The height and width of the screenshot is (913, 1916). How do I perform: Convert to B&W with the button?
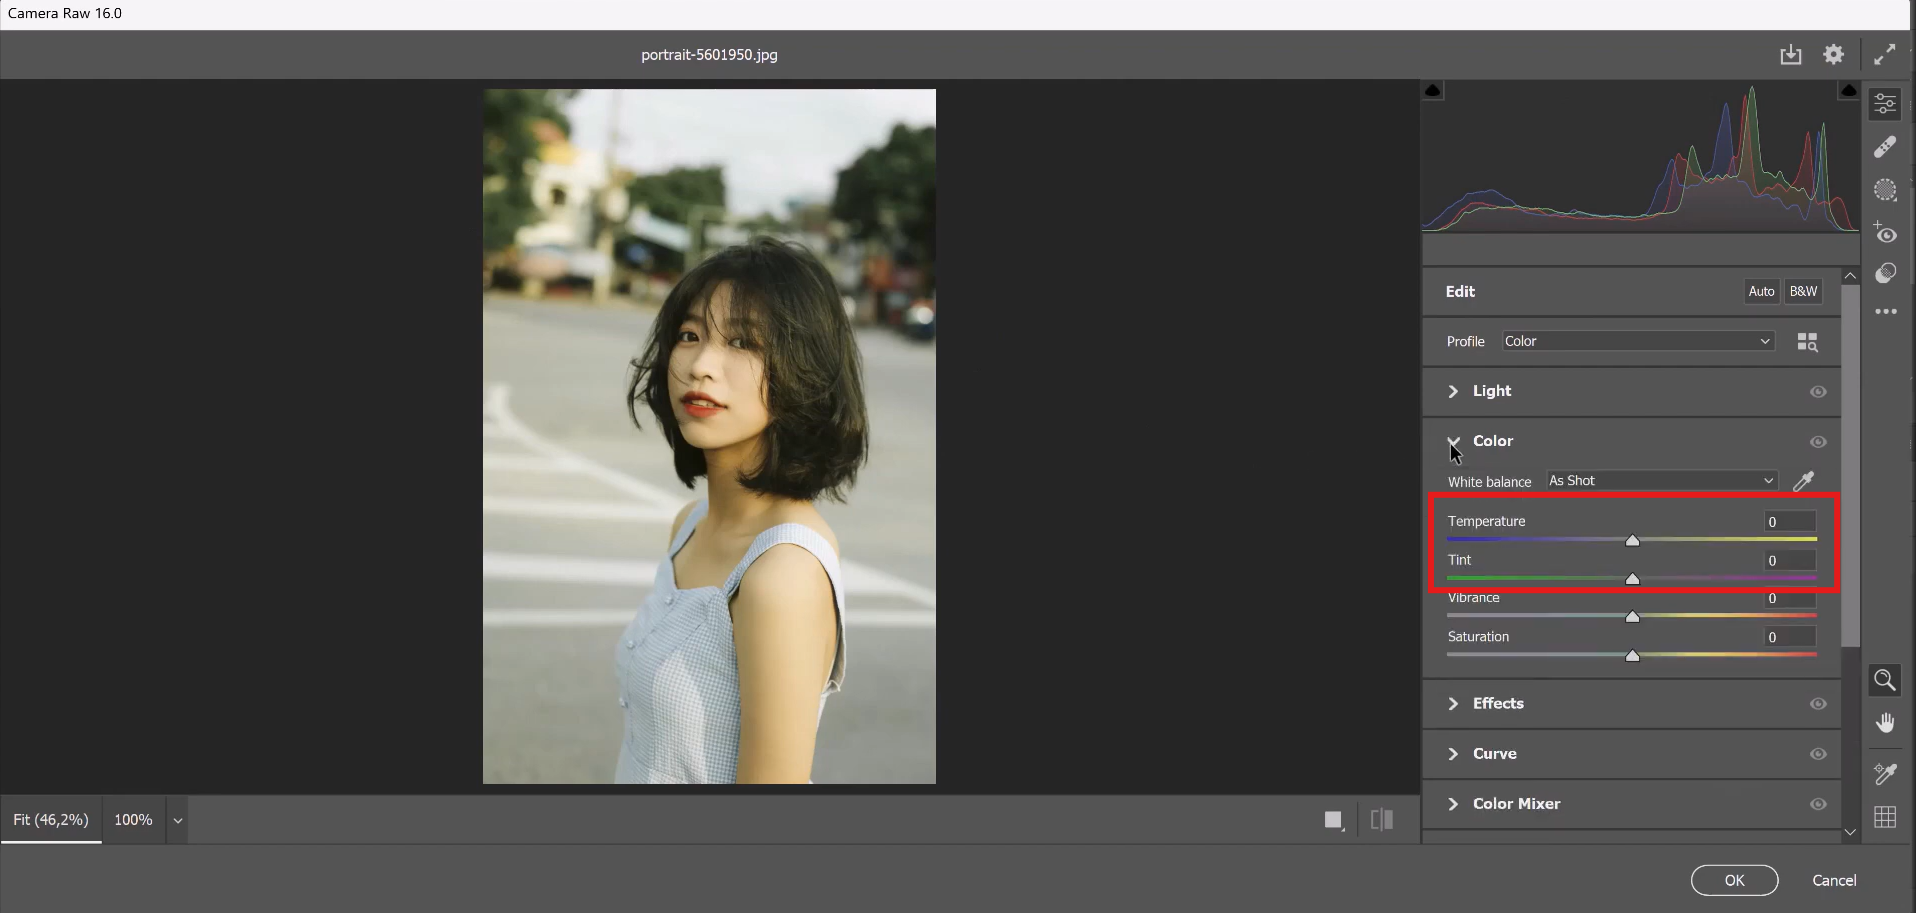[1803, 291]
